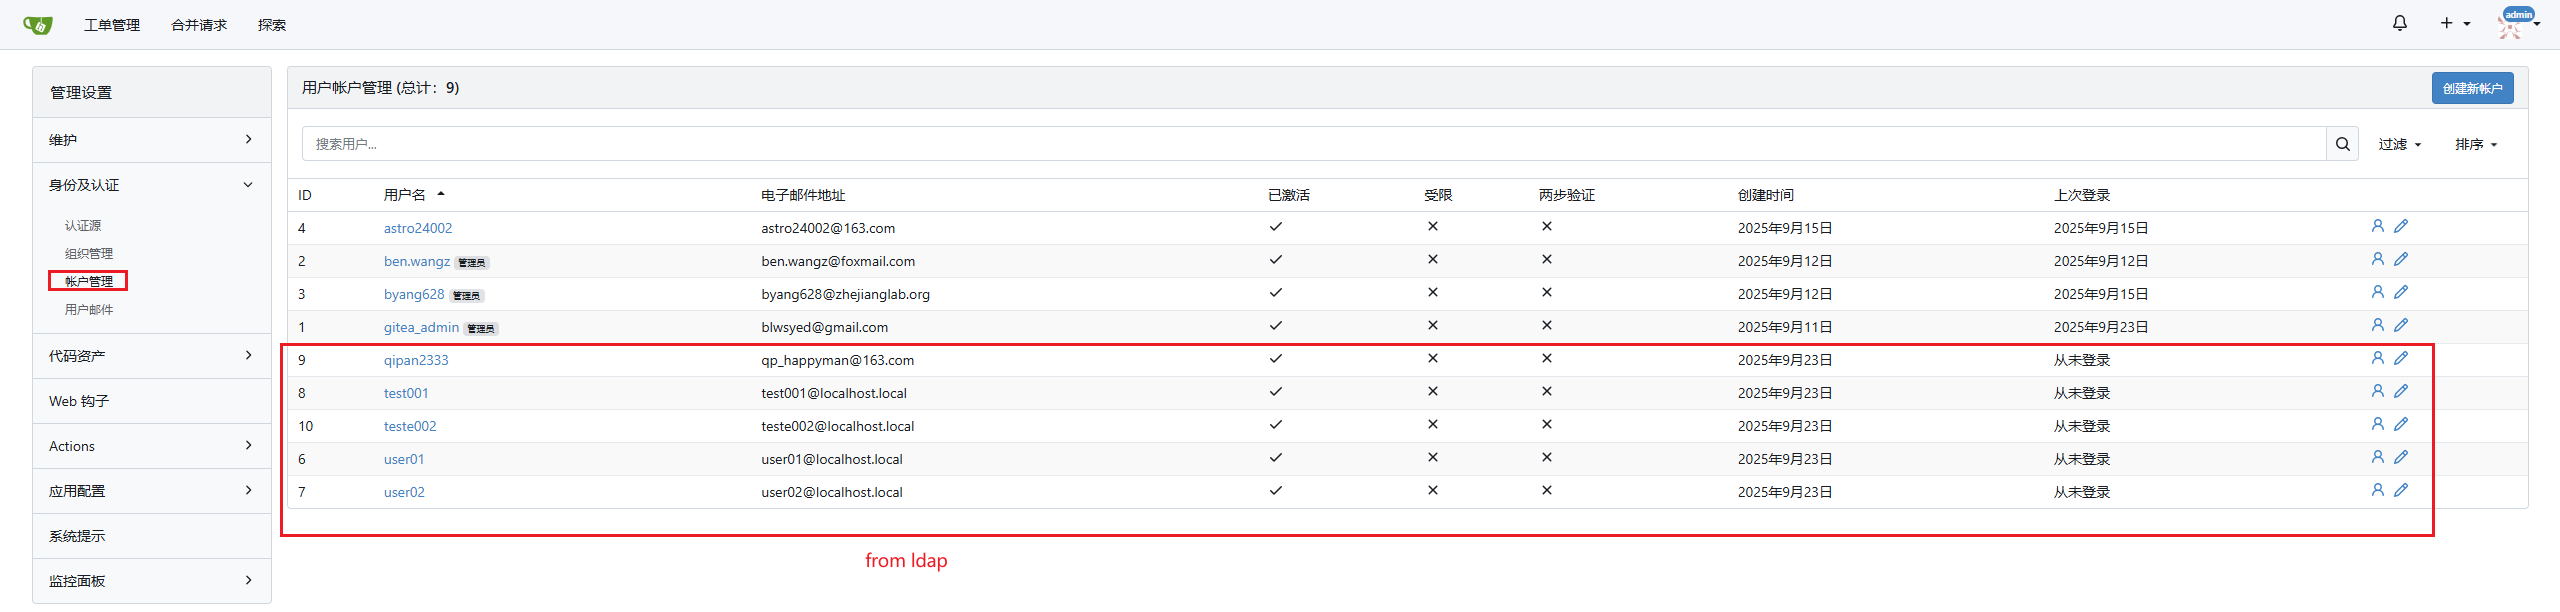The height and width of the screenshot is (612, 2560).
Task: Open profile icon for ben.wangz row
Action: (x=2377, y=260)
